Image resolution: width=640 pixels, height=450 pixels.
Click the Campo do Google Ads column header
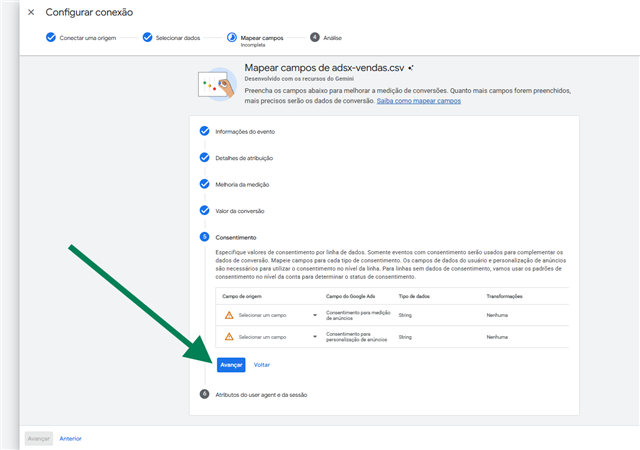tap(350, 296)
